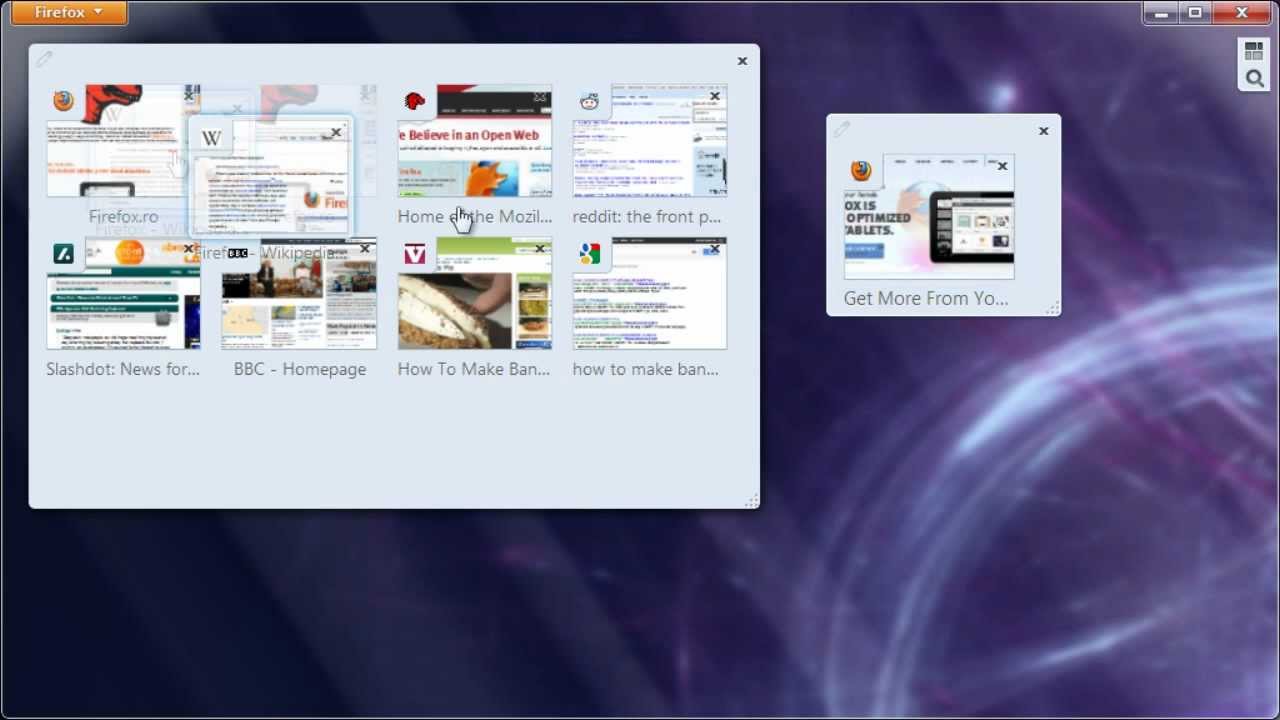Screen dimensions: 1280x720
Task: Close the dragged Wikipedia tab thumbnail
Action: tap(336, 132)
